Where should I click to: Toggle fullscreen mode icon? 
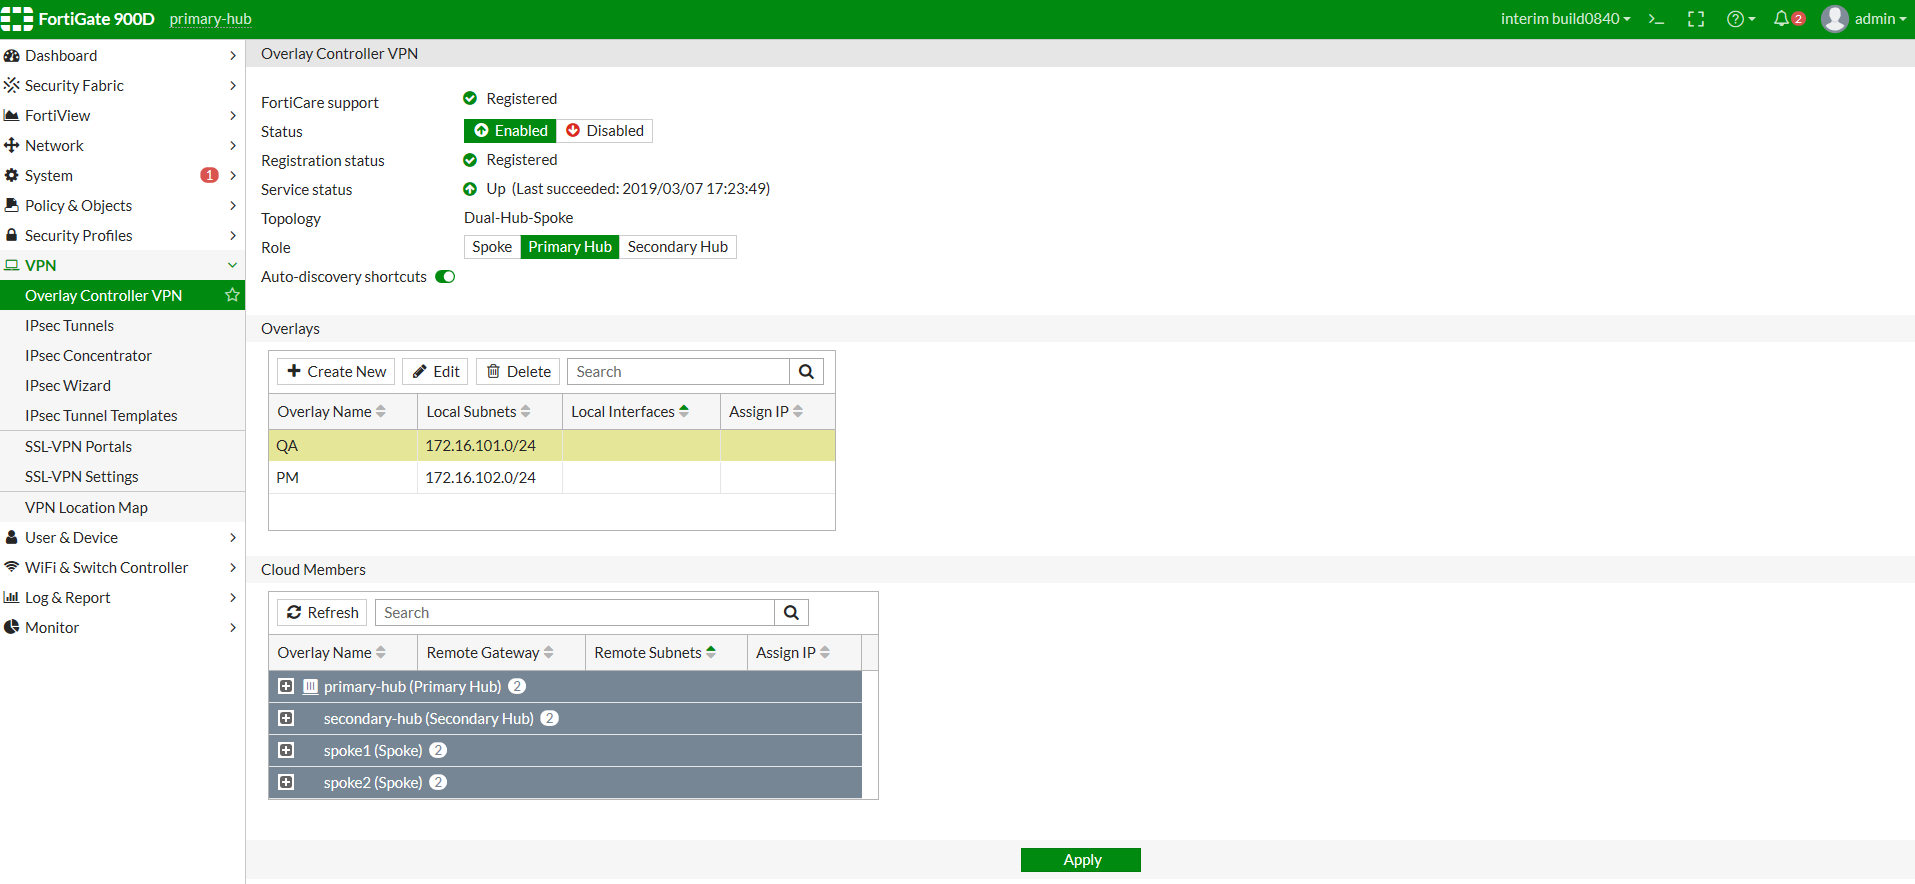coord(1696,19)
